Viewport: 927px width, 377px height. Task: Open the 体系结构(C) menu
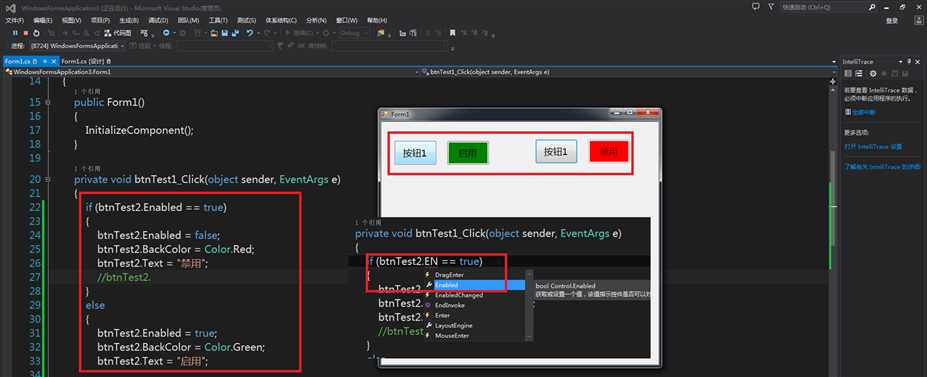click(x=281, y=20)
